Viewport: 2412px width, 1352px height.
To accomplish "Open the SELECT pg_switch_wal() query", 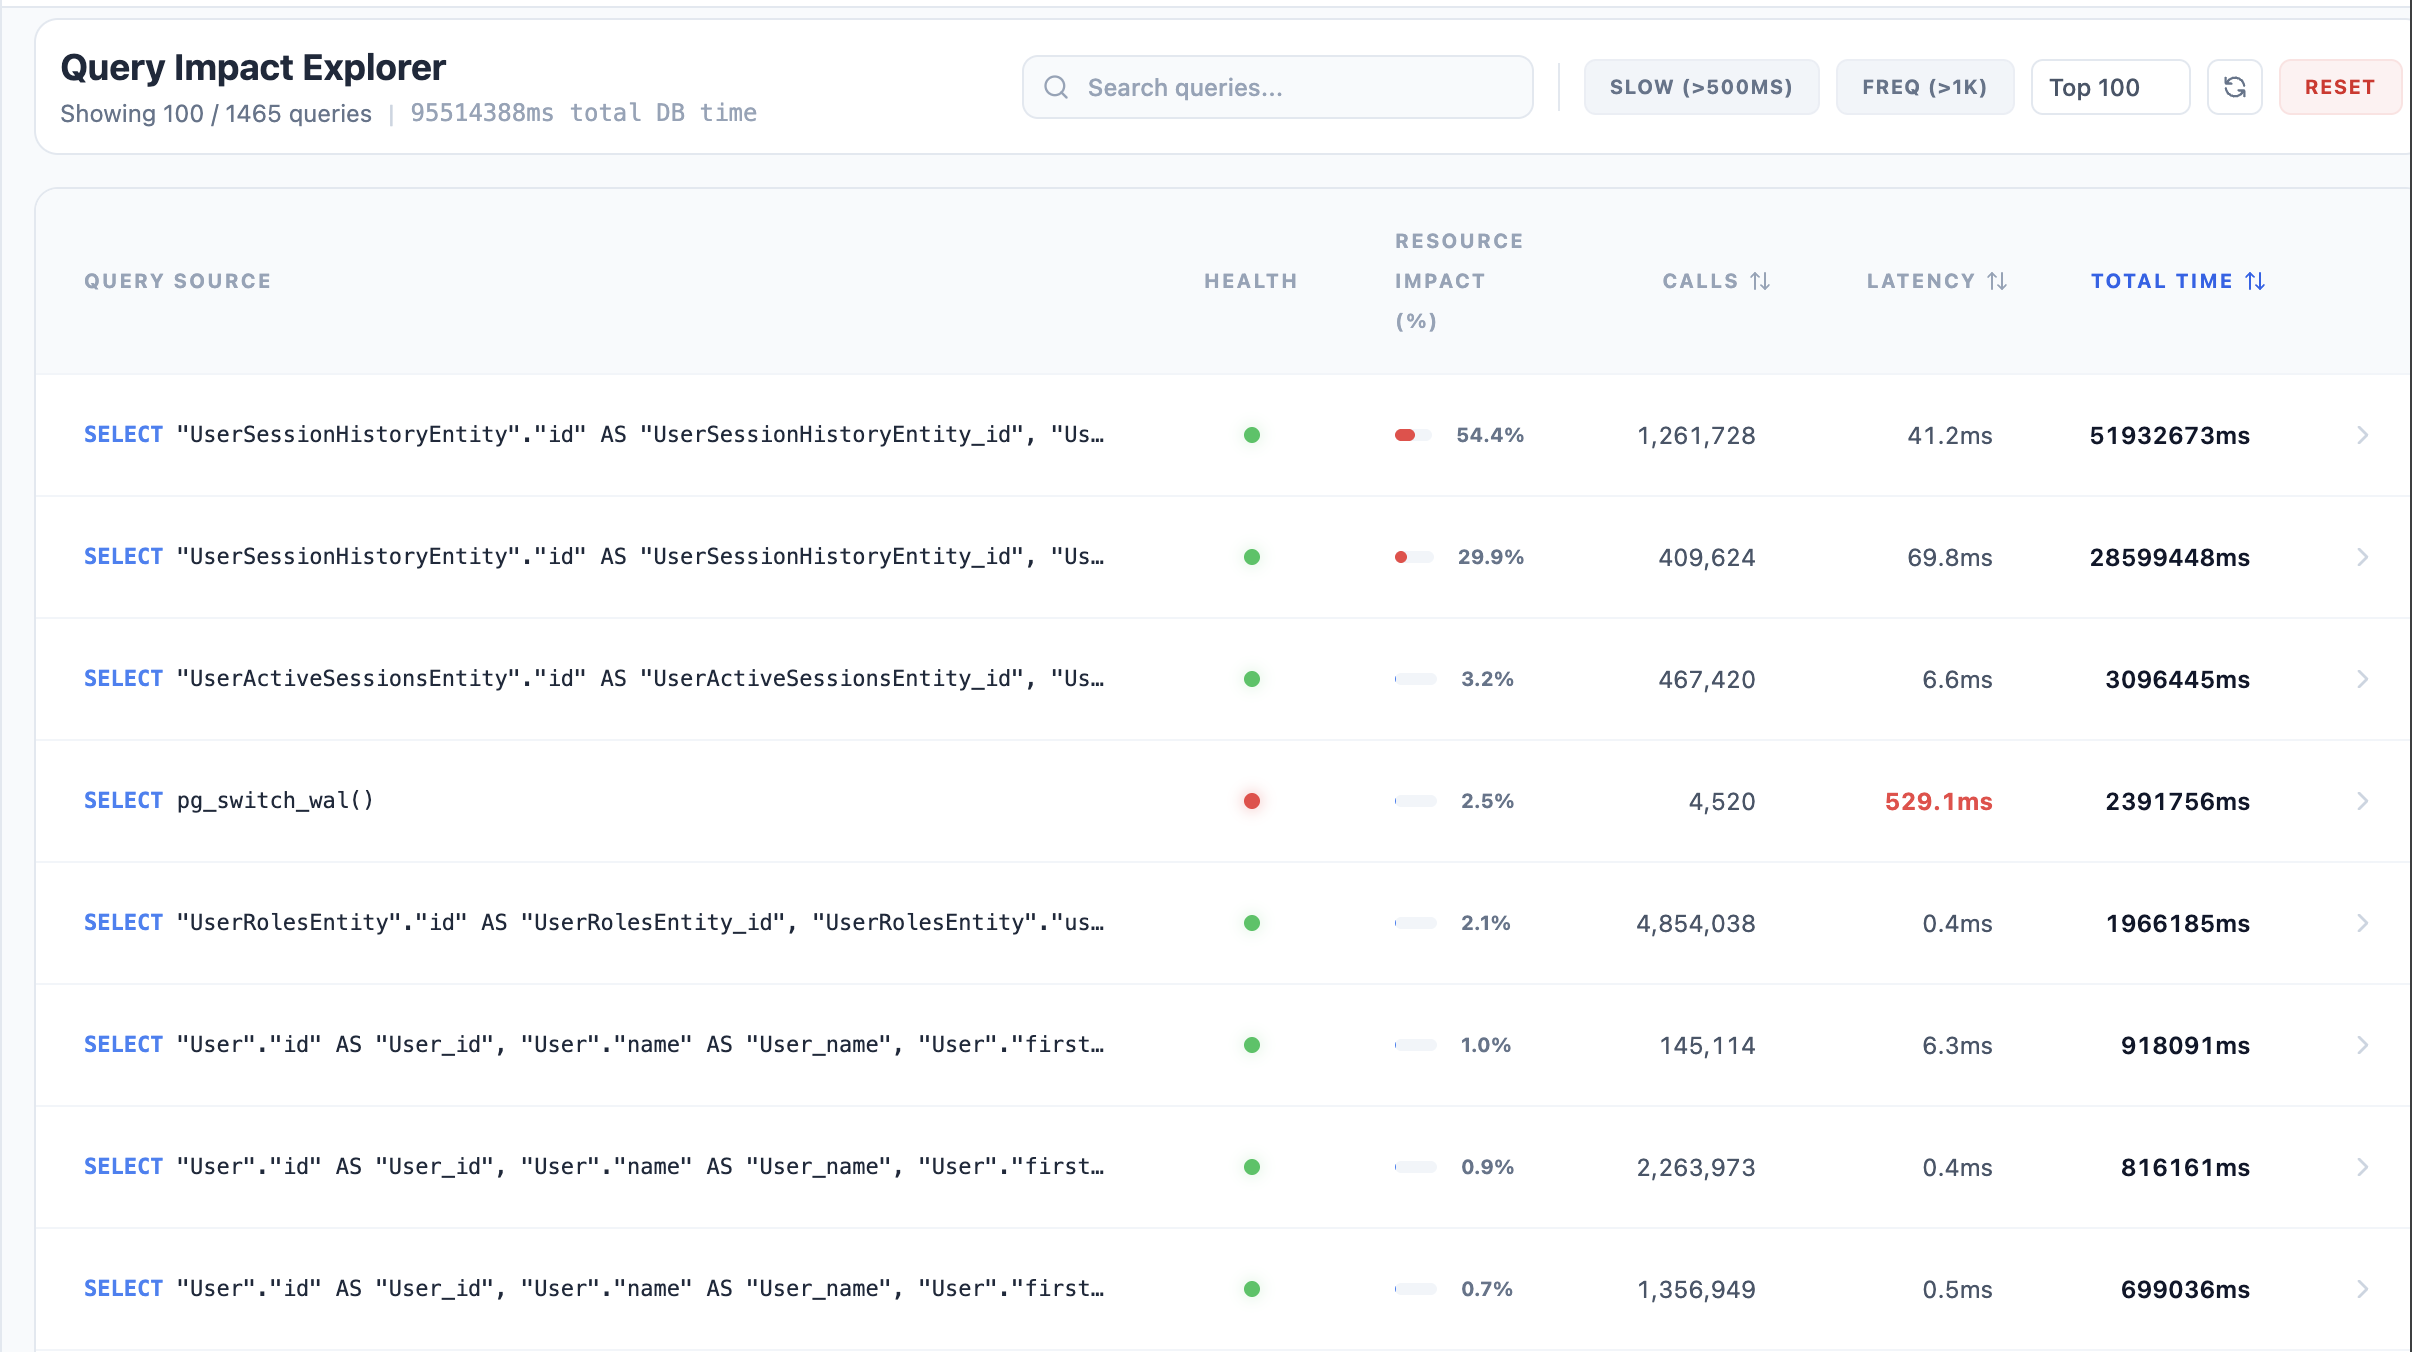I will click(229, 801).
